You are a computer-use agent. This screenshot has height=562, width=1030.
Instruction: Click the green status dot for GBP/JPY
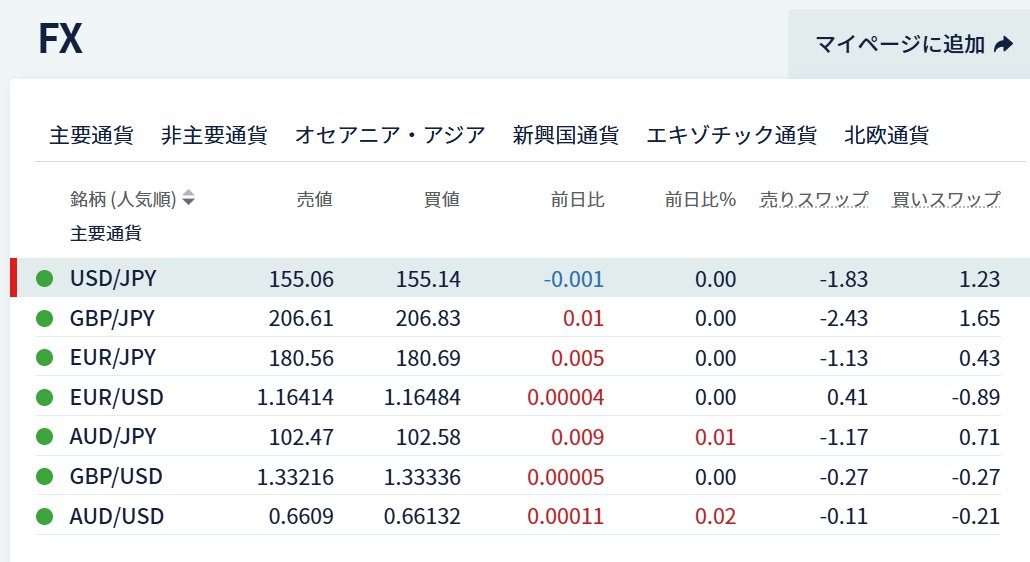pos(45,318)
